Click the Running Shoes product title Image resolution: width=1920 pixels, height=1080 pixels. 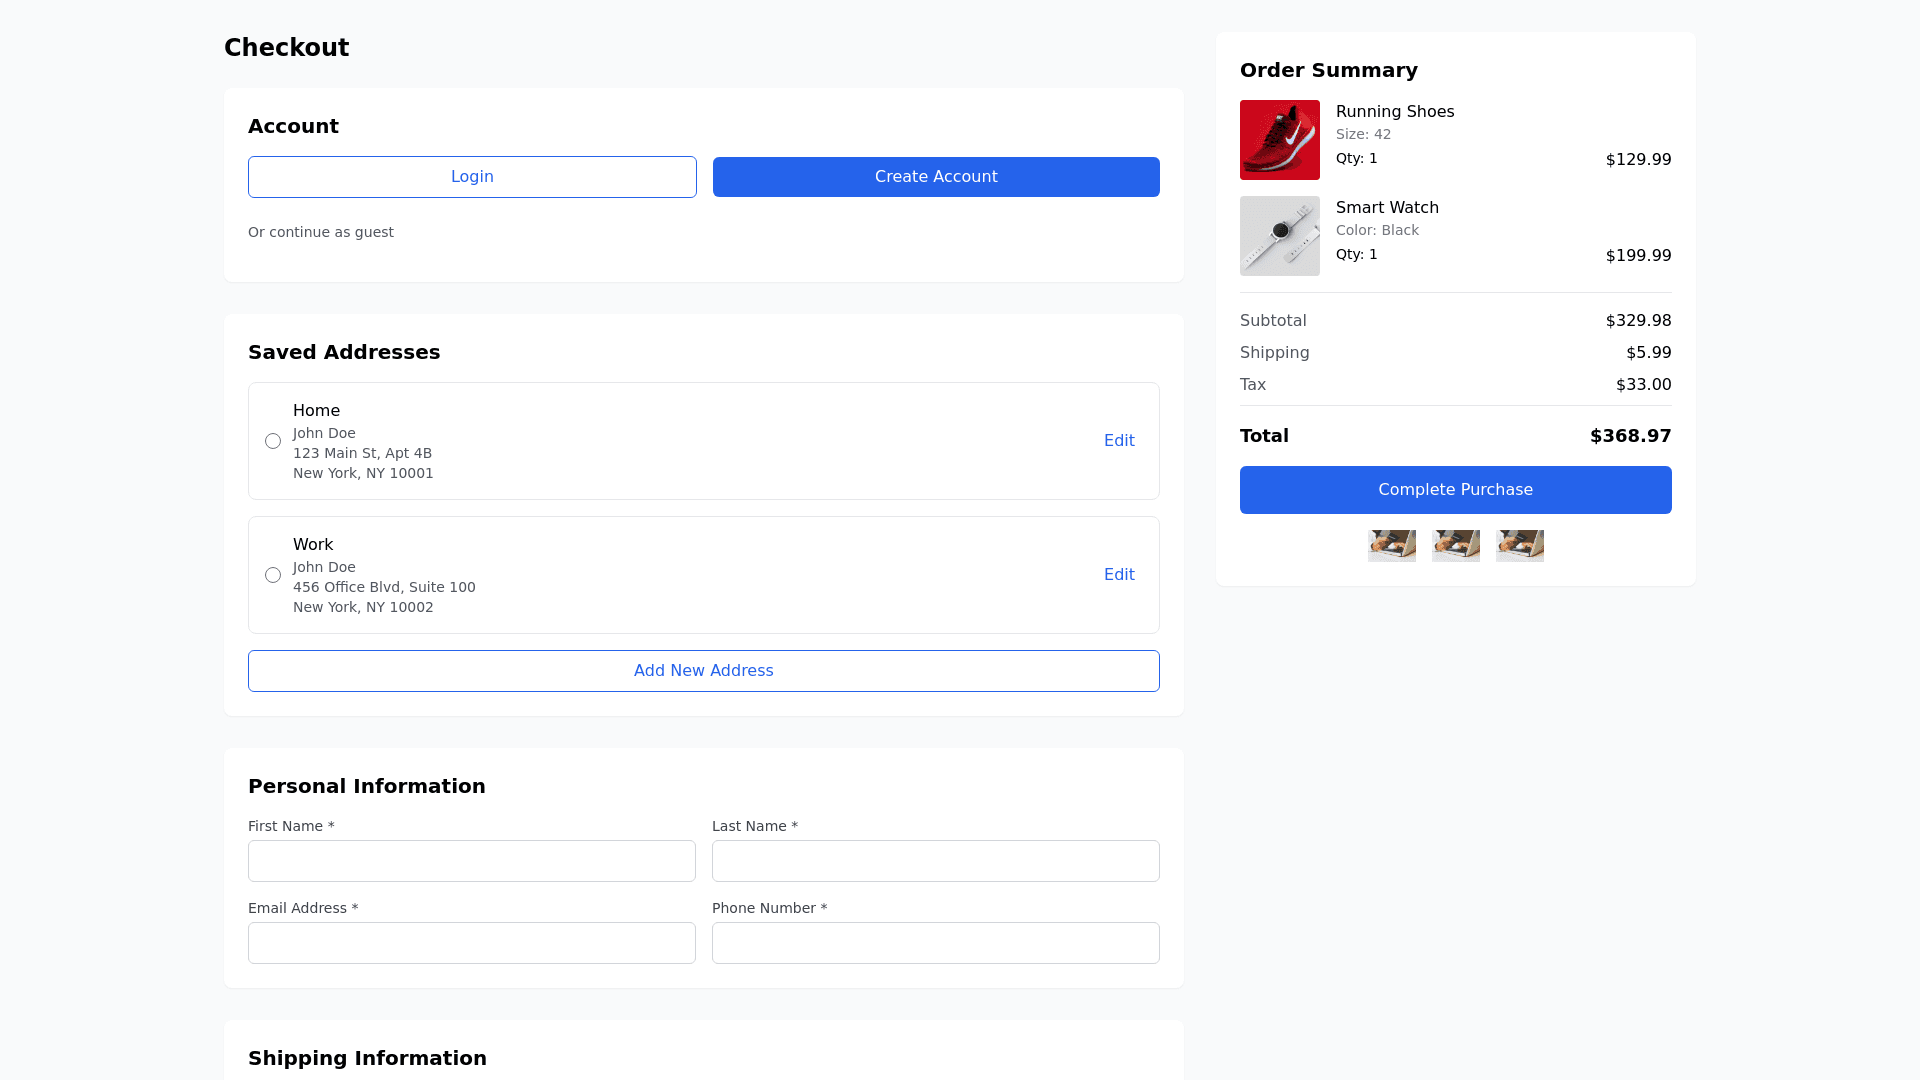(1394, 112)
